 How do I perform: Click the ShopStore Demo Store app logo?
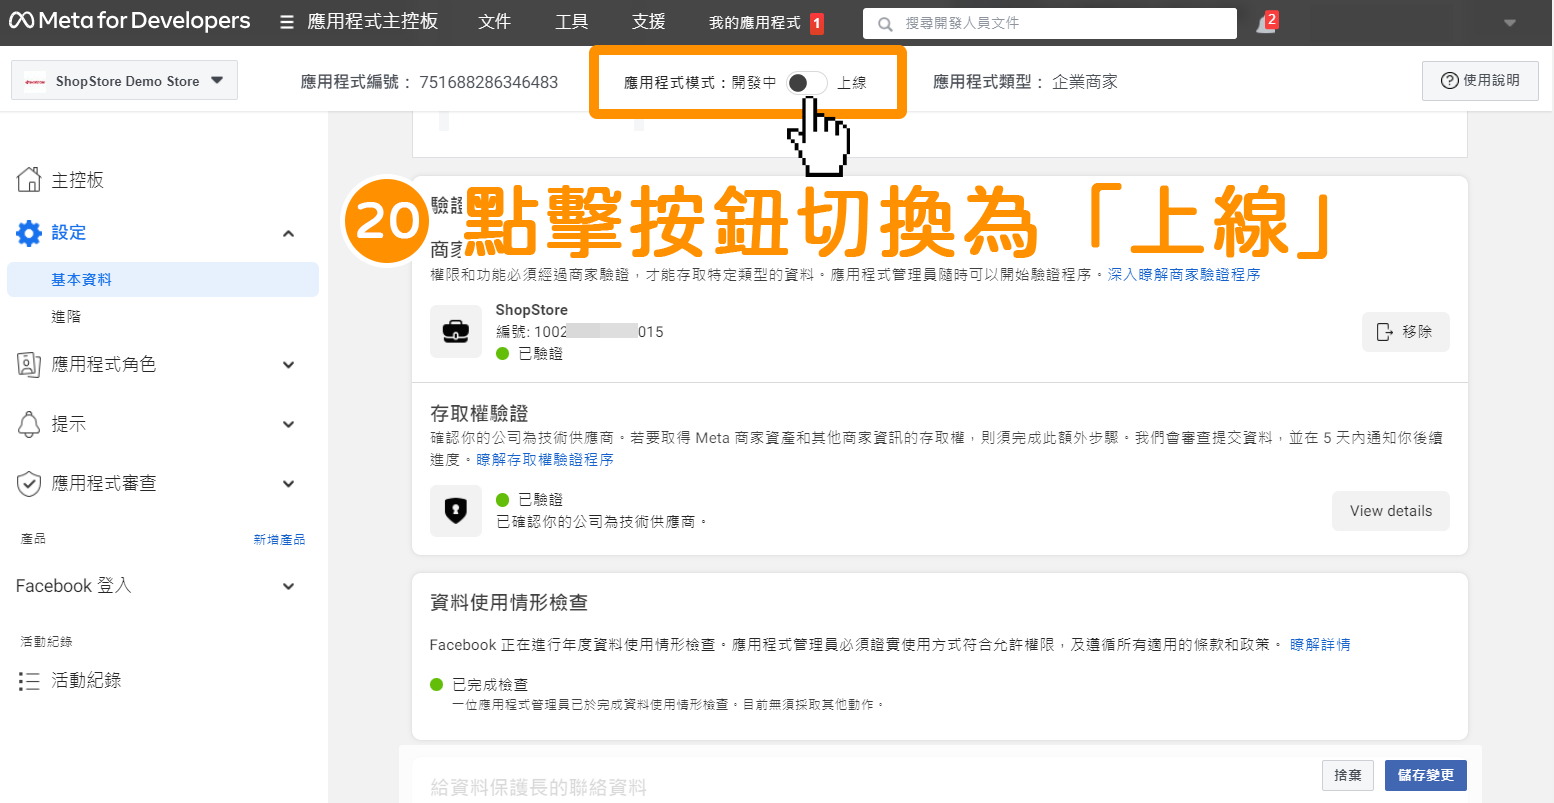click(35, 82)
